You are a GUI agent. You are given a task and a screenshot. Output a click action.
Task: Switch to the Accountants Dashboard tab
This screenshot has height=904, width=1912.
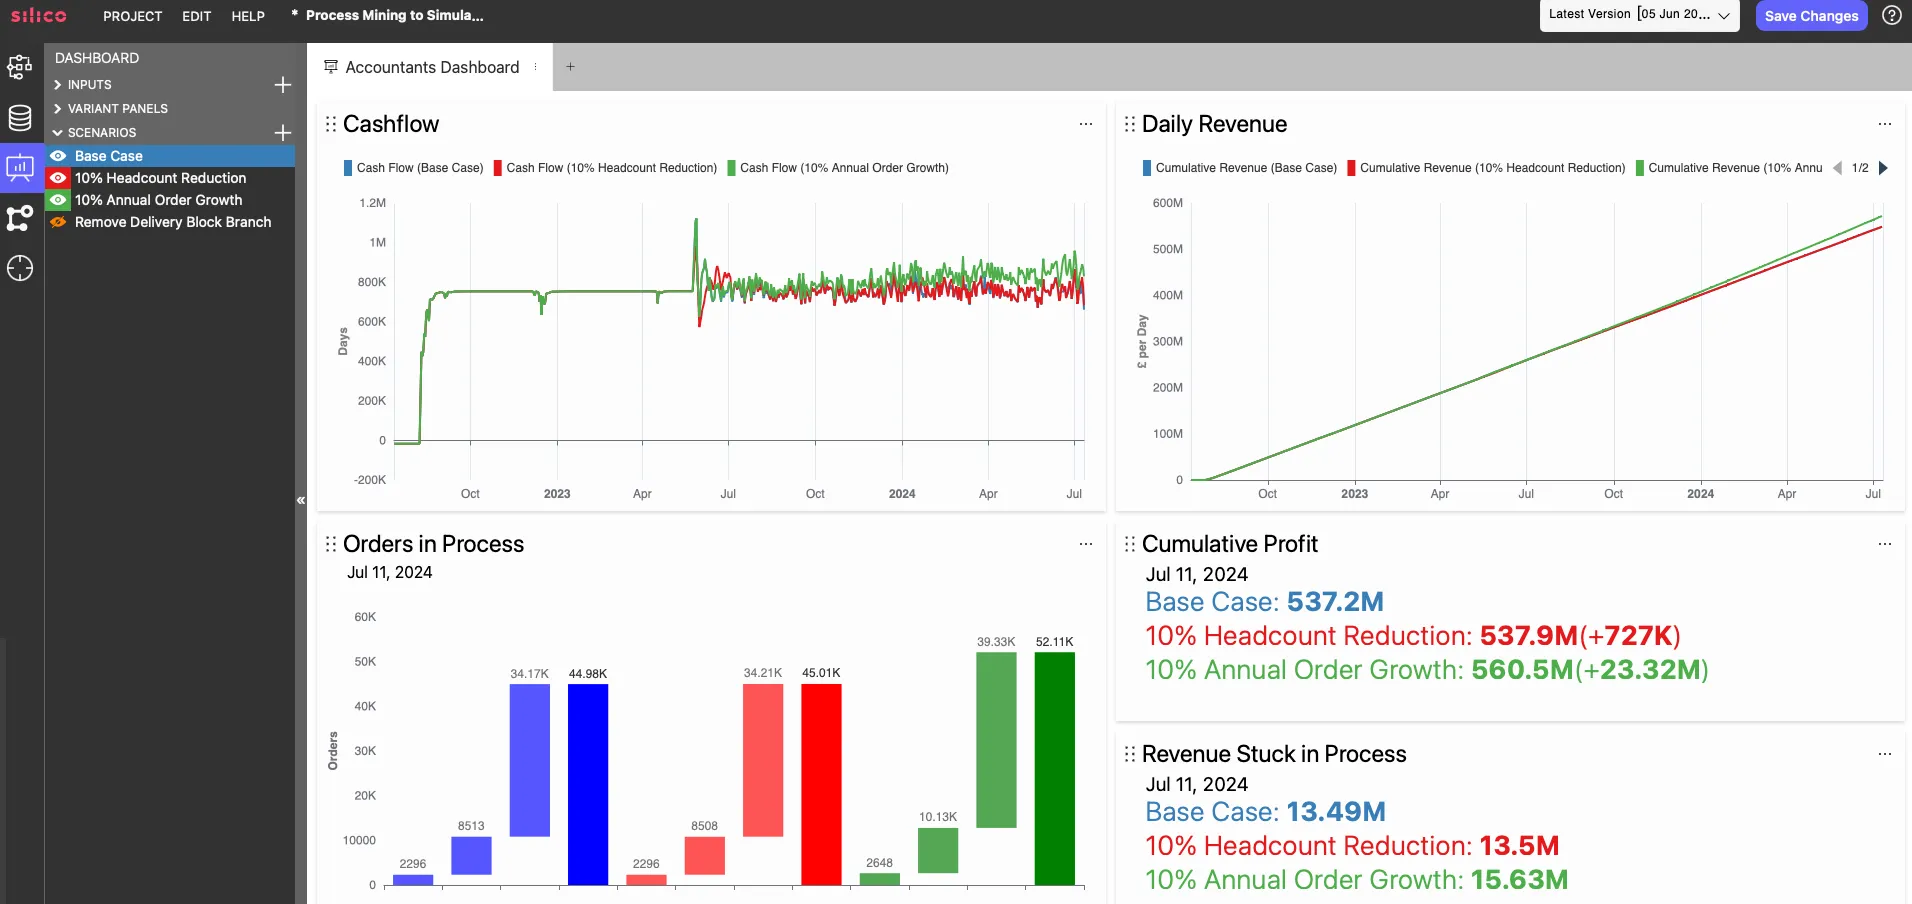431,67
